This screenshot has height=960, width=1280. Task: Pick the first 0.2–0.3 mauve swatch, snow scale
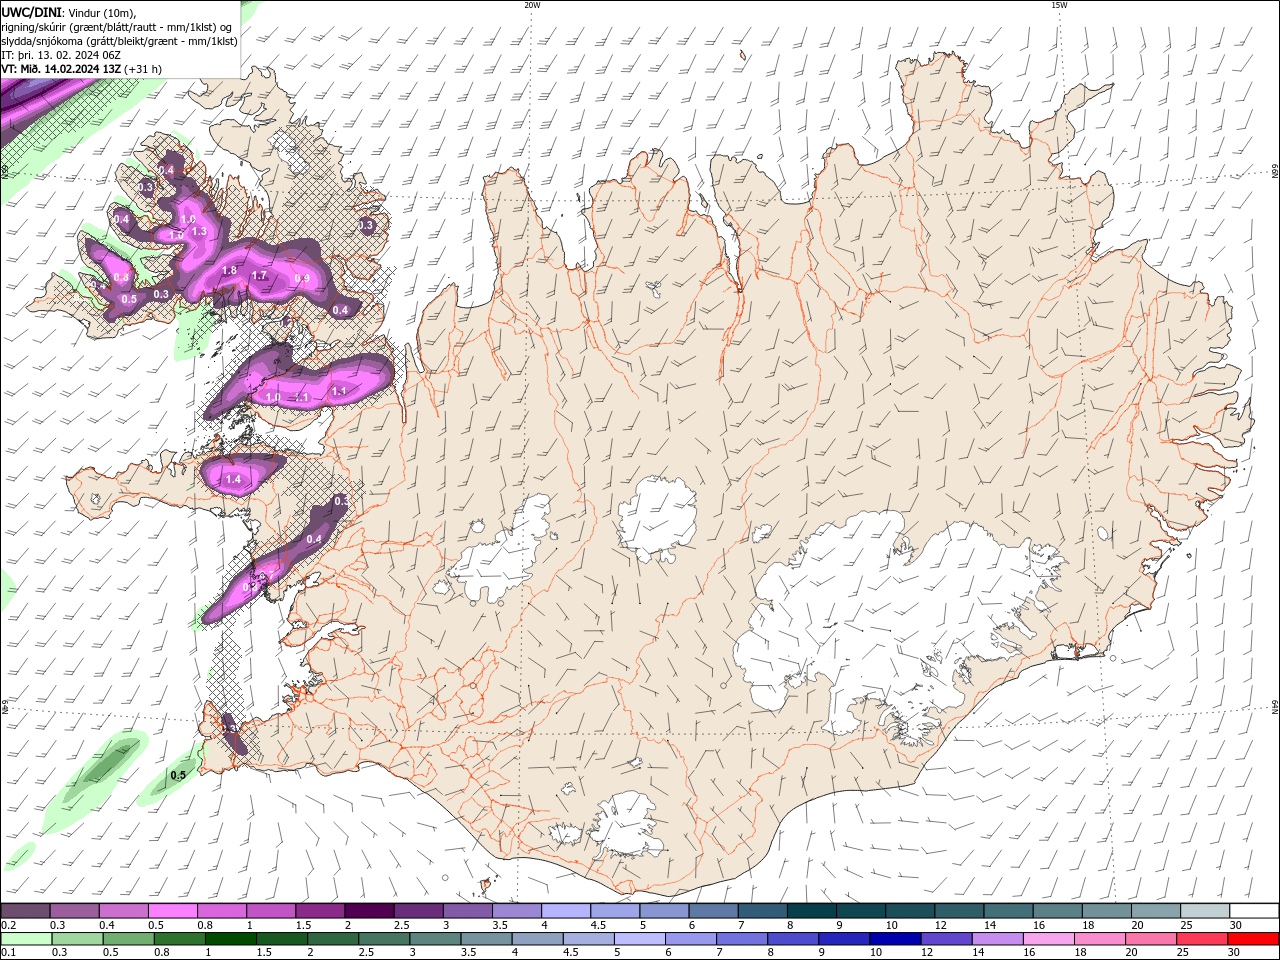(x=25, y=911)
